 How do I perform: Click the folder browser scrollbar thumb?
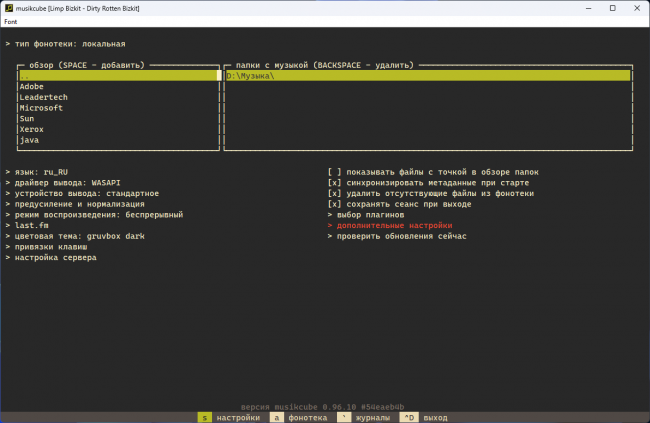click(x=219, y=75)
